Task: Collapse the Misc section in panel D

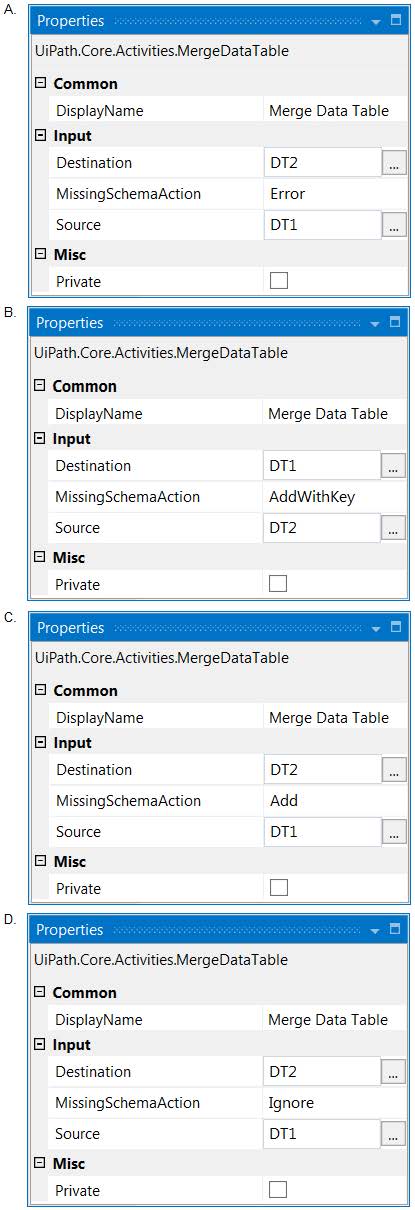Action: pos(40,1163)
